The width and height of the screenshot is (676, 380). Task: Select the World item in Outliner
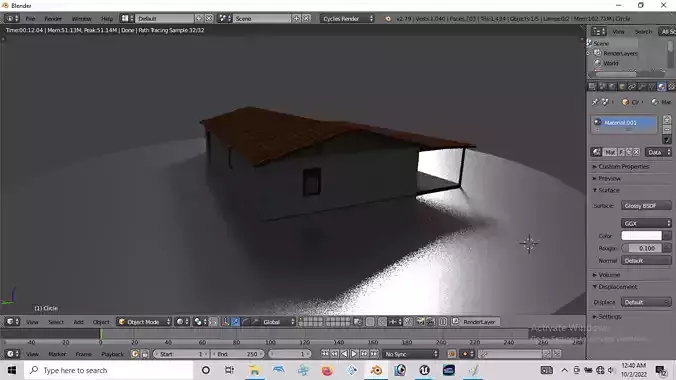[610, 63]
